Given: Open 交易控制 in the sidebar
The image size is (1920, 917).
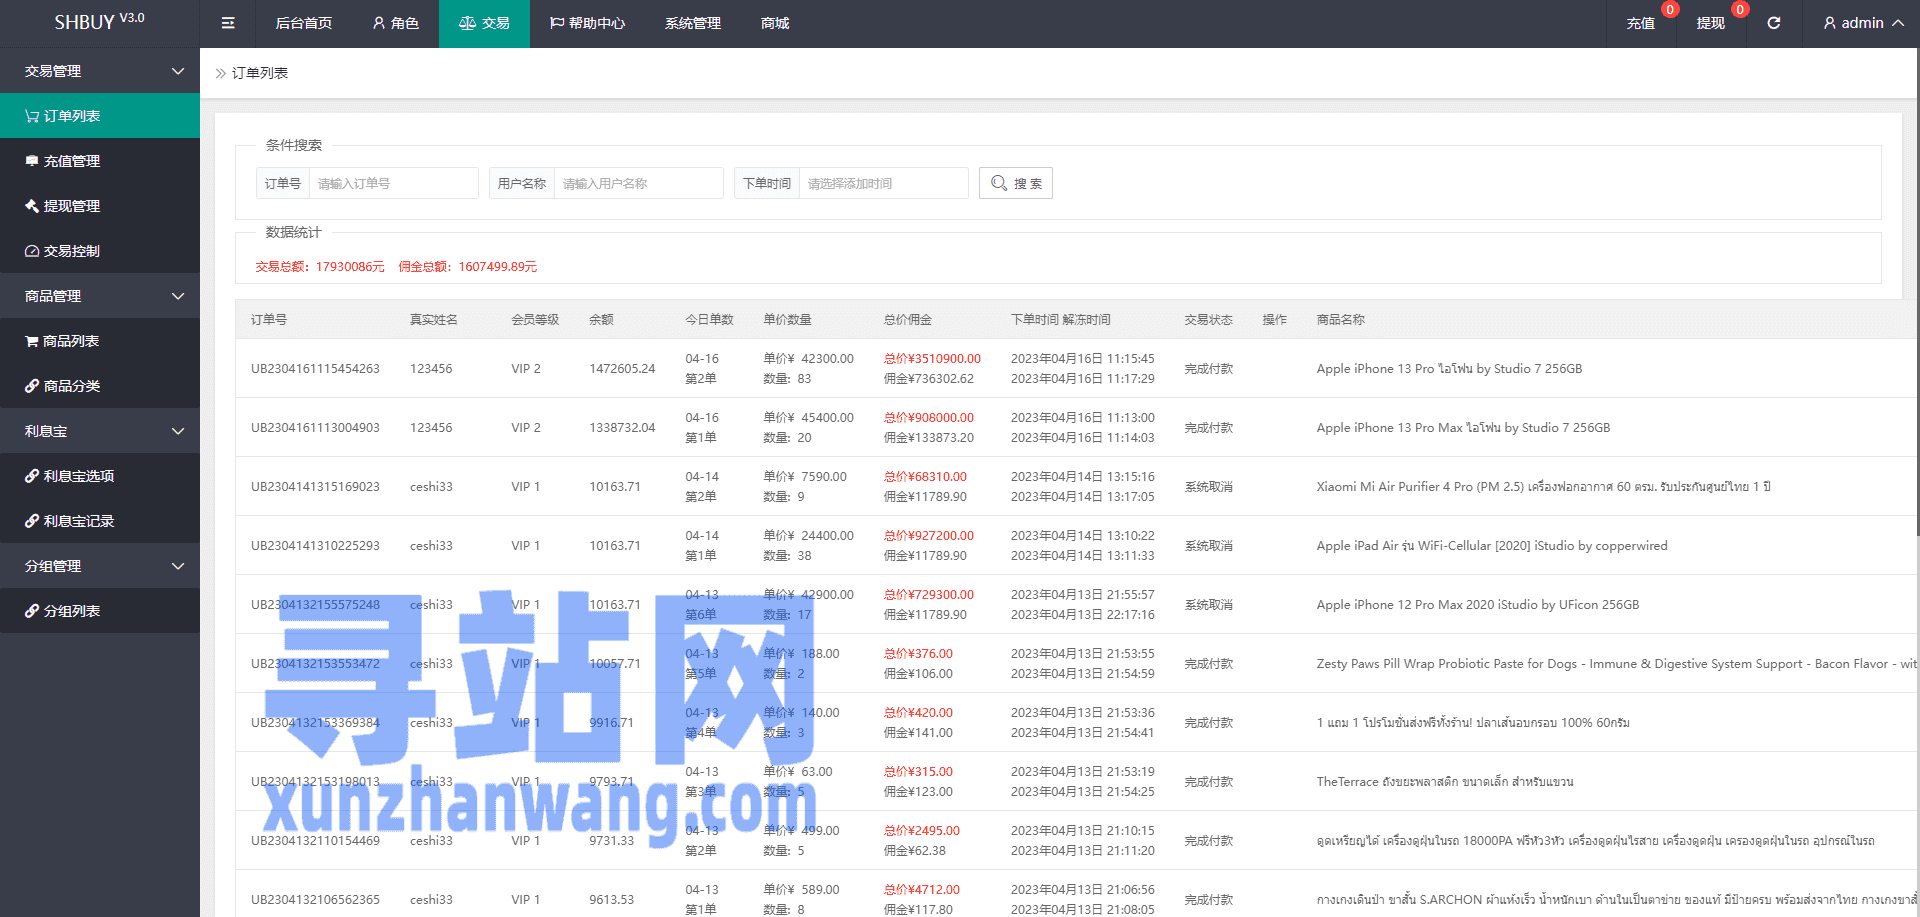Looking at the screenshot, I should pos(100,251).
